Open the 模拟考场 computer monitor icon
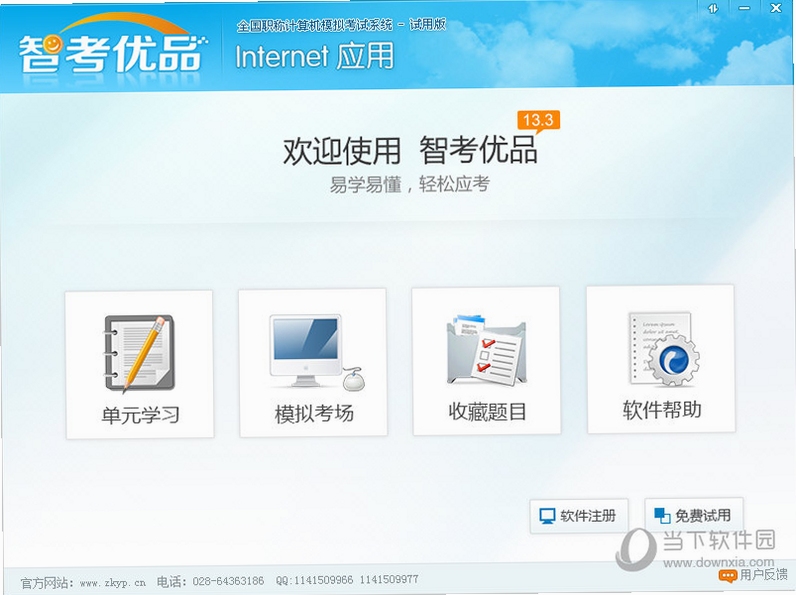 317,352
